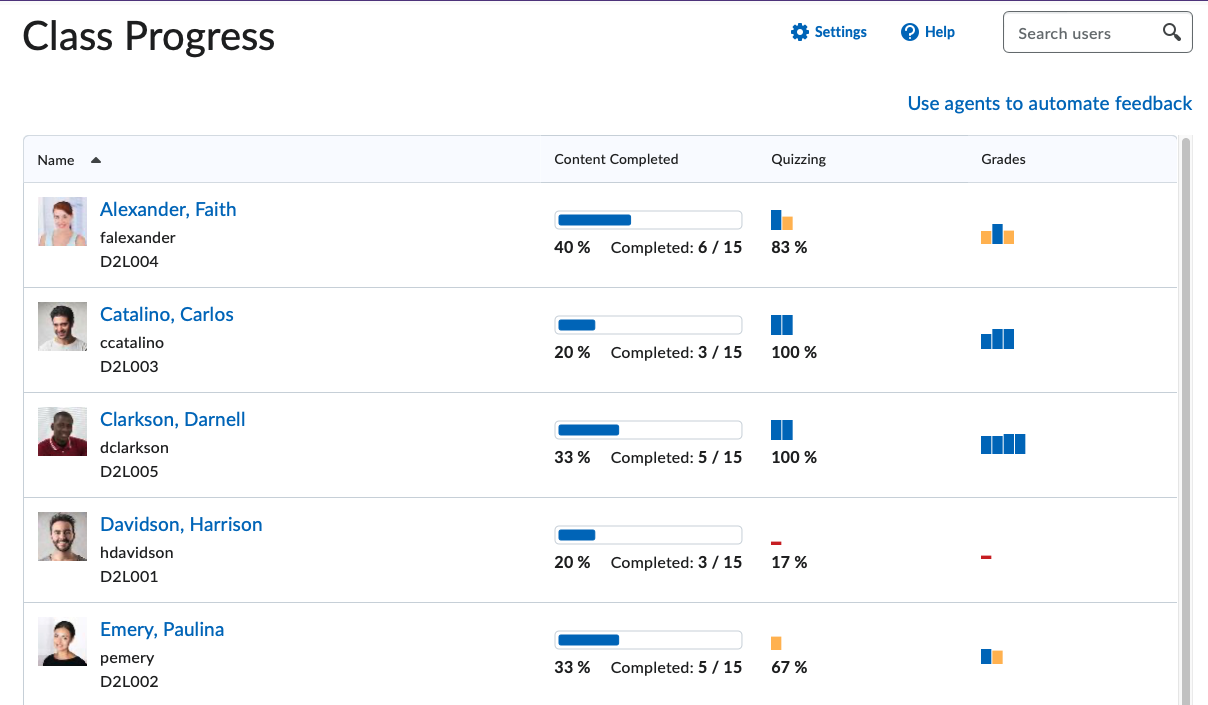Viewport: 1208px width, 705px height.
Task: Sort by Name using the arrow
Action: (x=96, y=160)
